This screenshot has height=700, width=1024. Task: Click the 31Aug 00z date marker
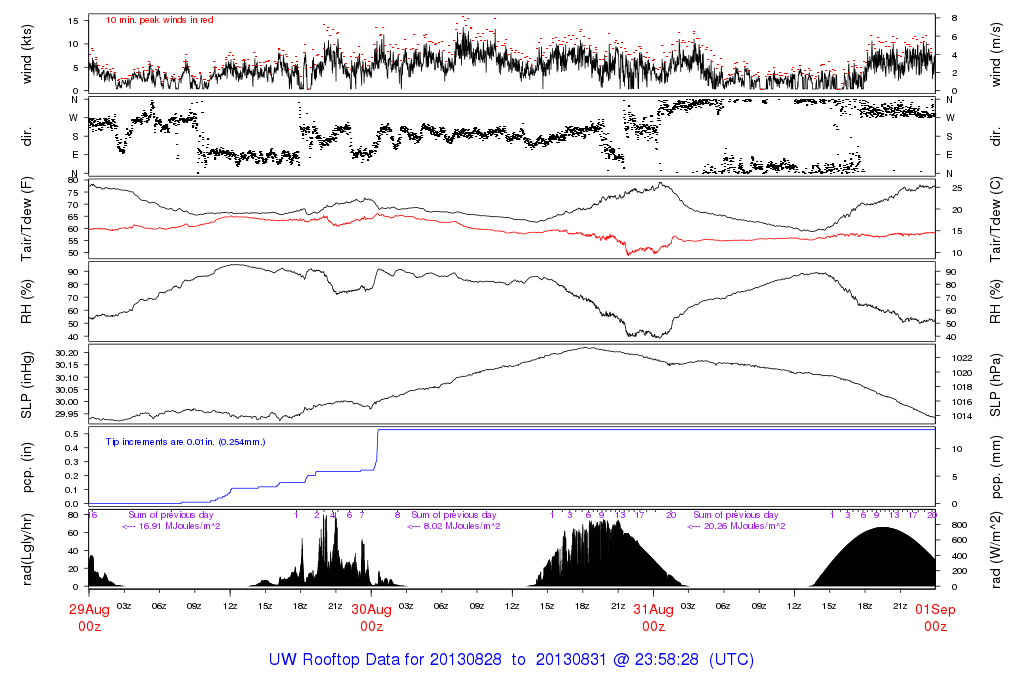[653, 617]
